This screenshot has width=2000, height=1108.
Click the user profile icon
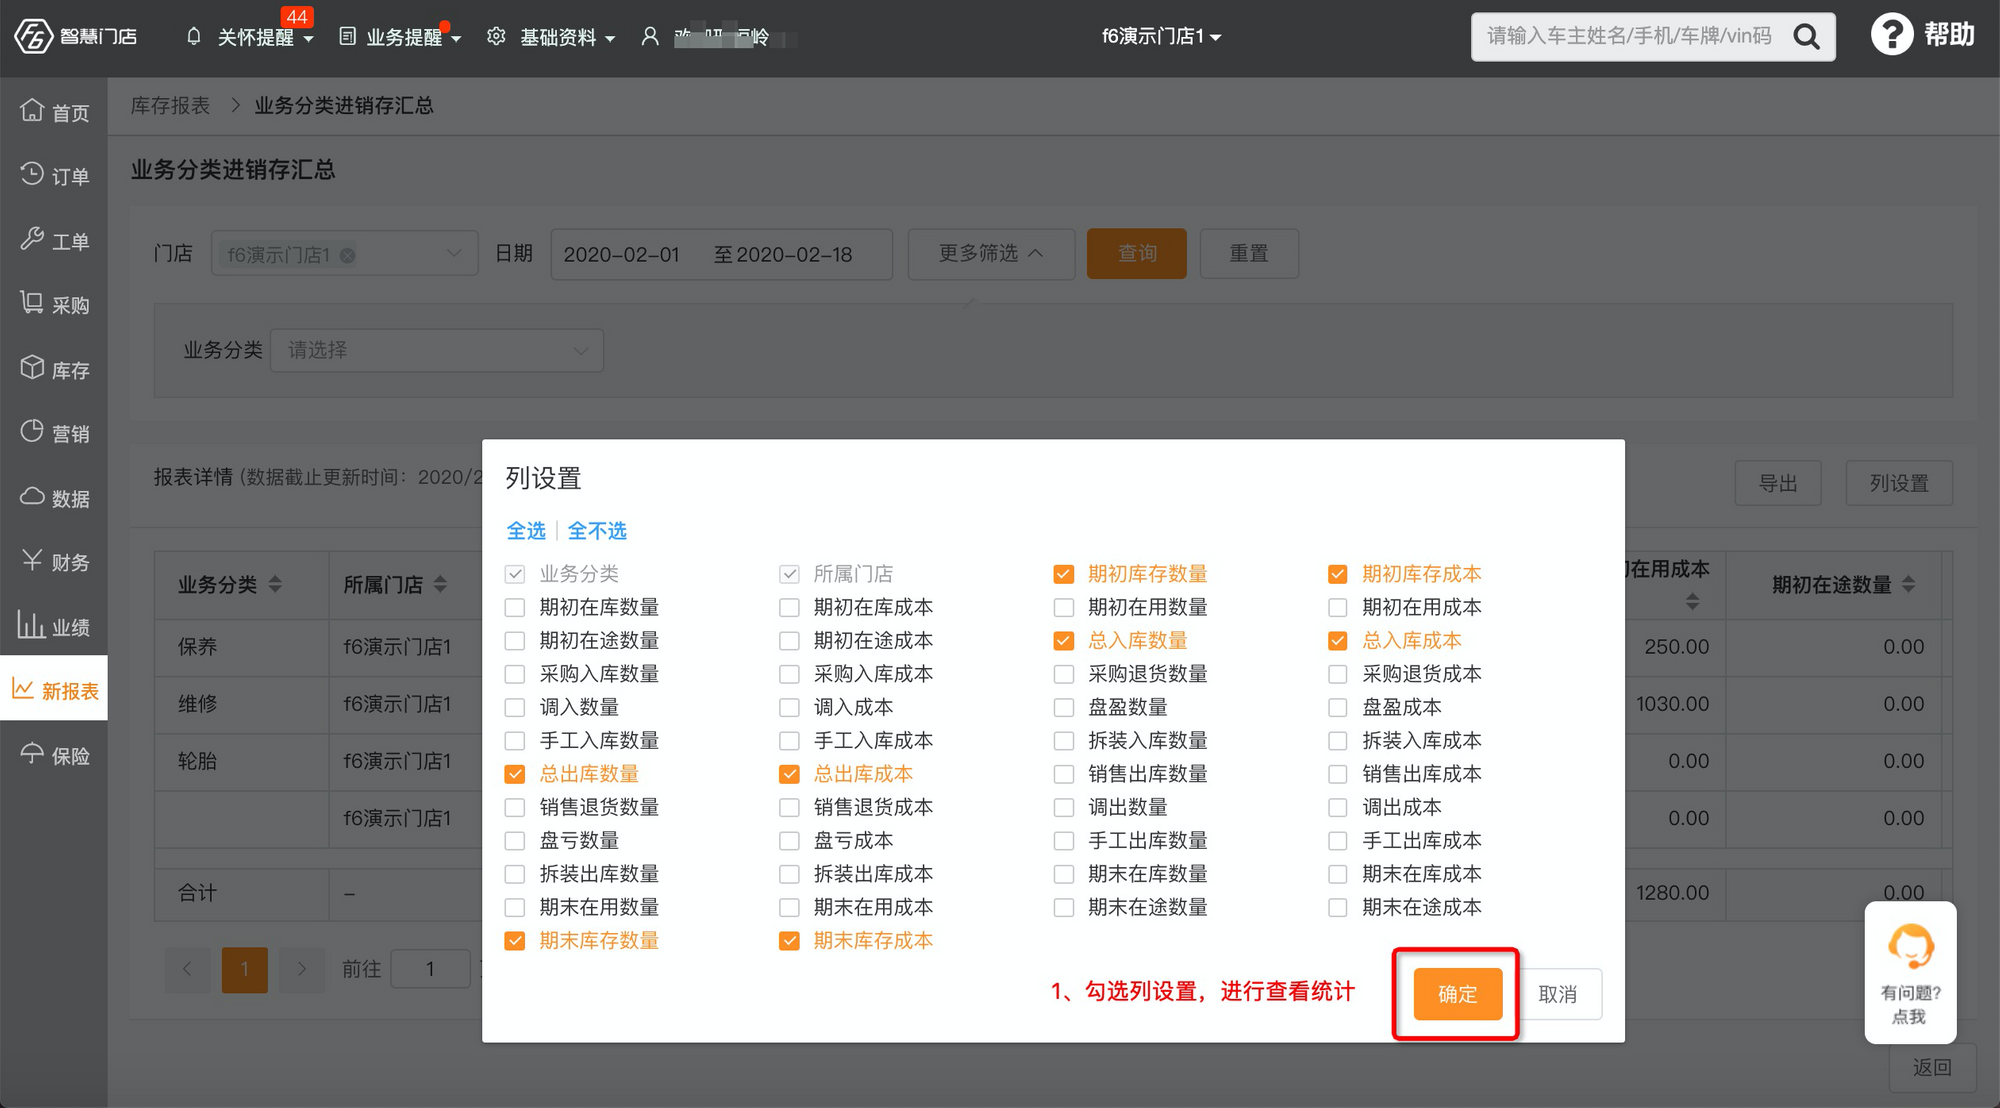[x=650, y=37]
